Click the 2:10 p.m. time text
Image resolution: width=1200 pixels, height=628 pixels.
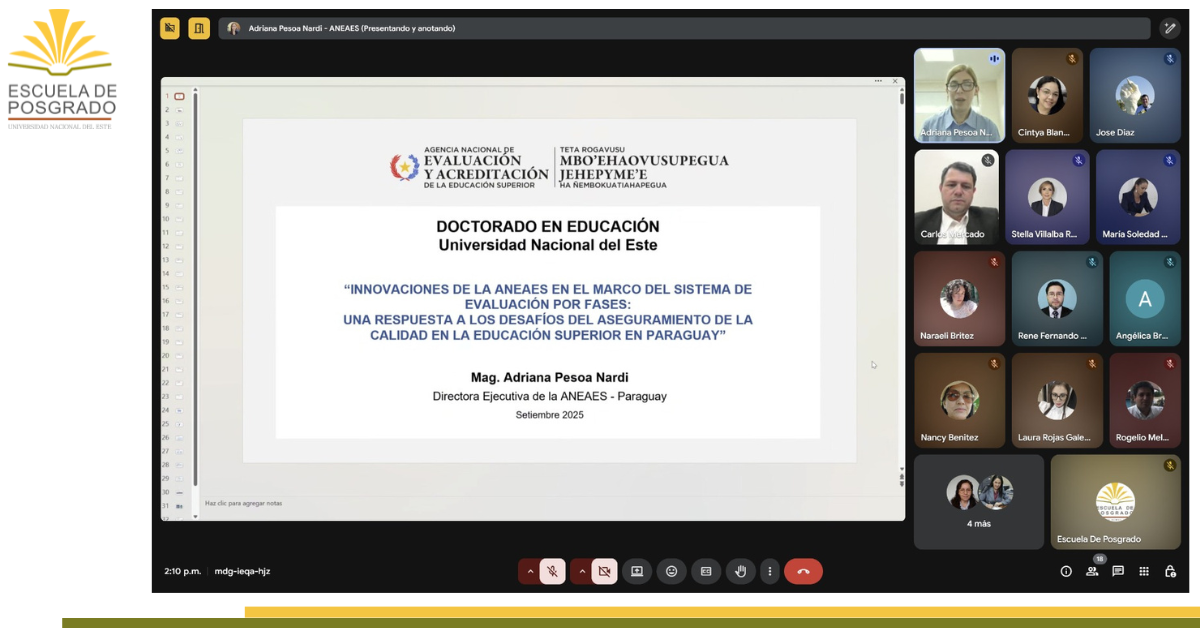(x=182, y=571)
